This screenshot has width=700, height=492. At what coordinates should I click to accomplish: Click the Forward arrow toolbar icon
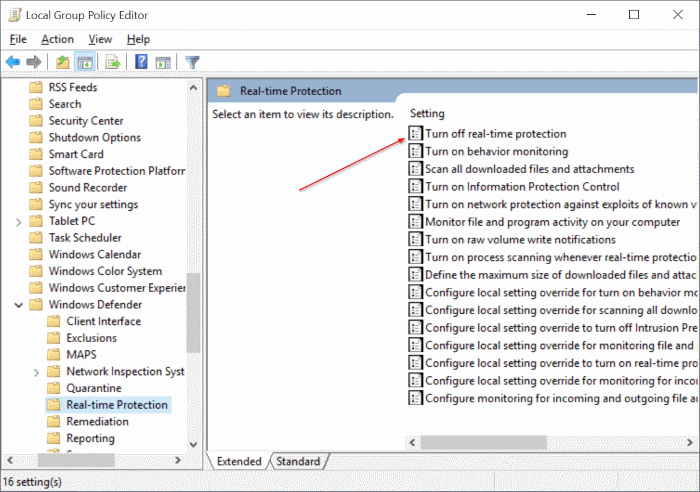[x=34, y=62]
